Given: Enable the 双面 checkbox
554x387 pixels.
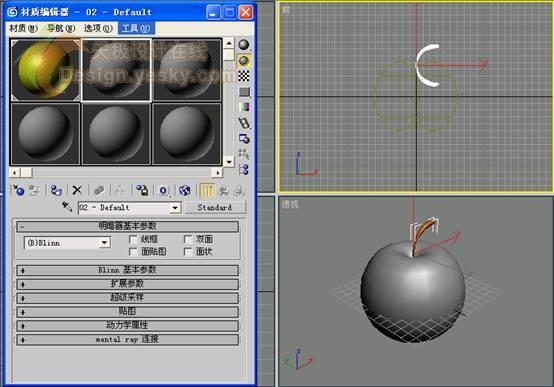Looking at the screenshot, I should 188,239.
